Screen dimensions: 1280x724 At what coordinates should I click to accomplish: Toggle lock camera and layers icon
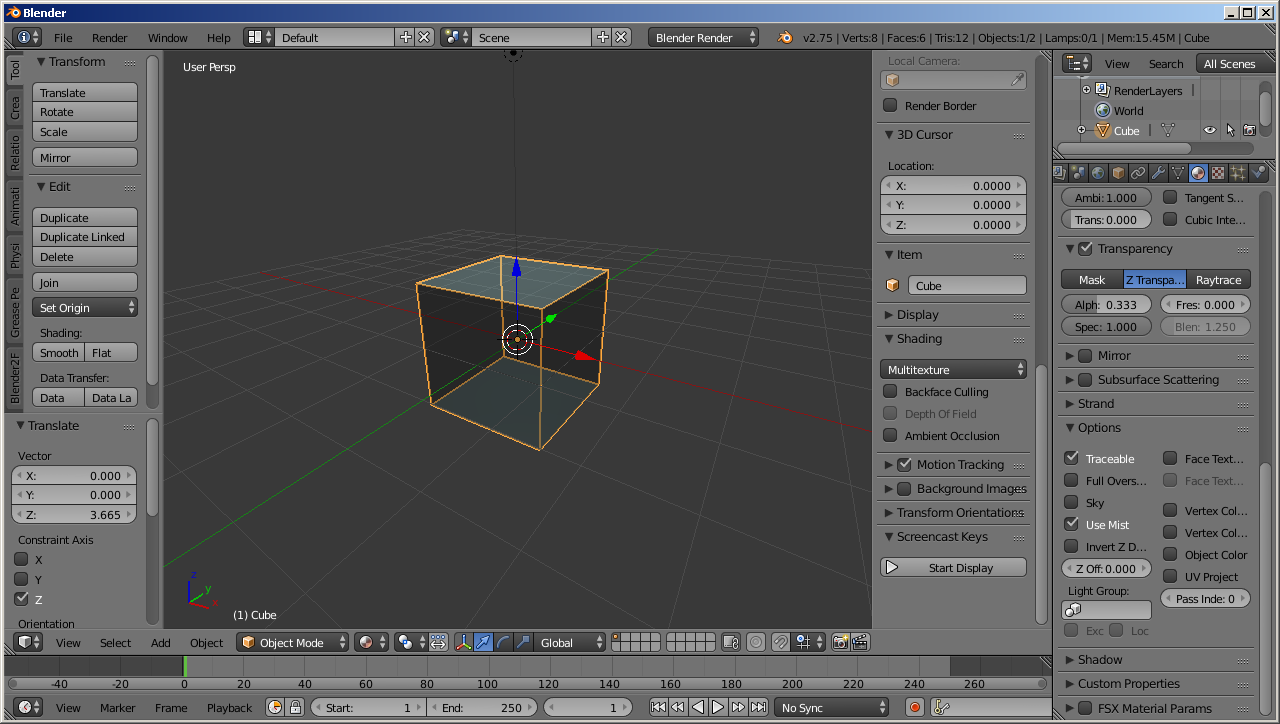[x=731, y=642]
